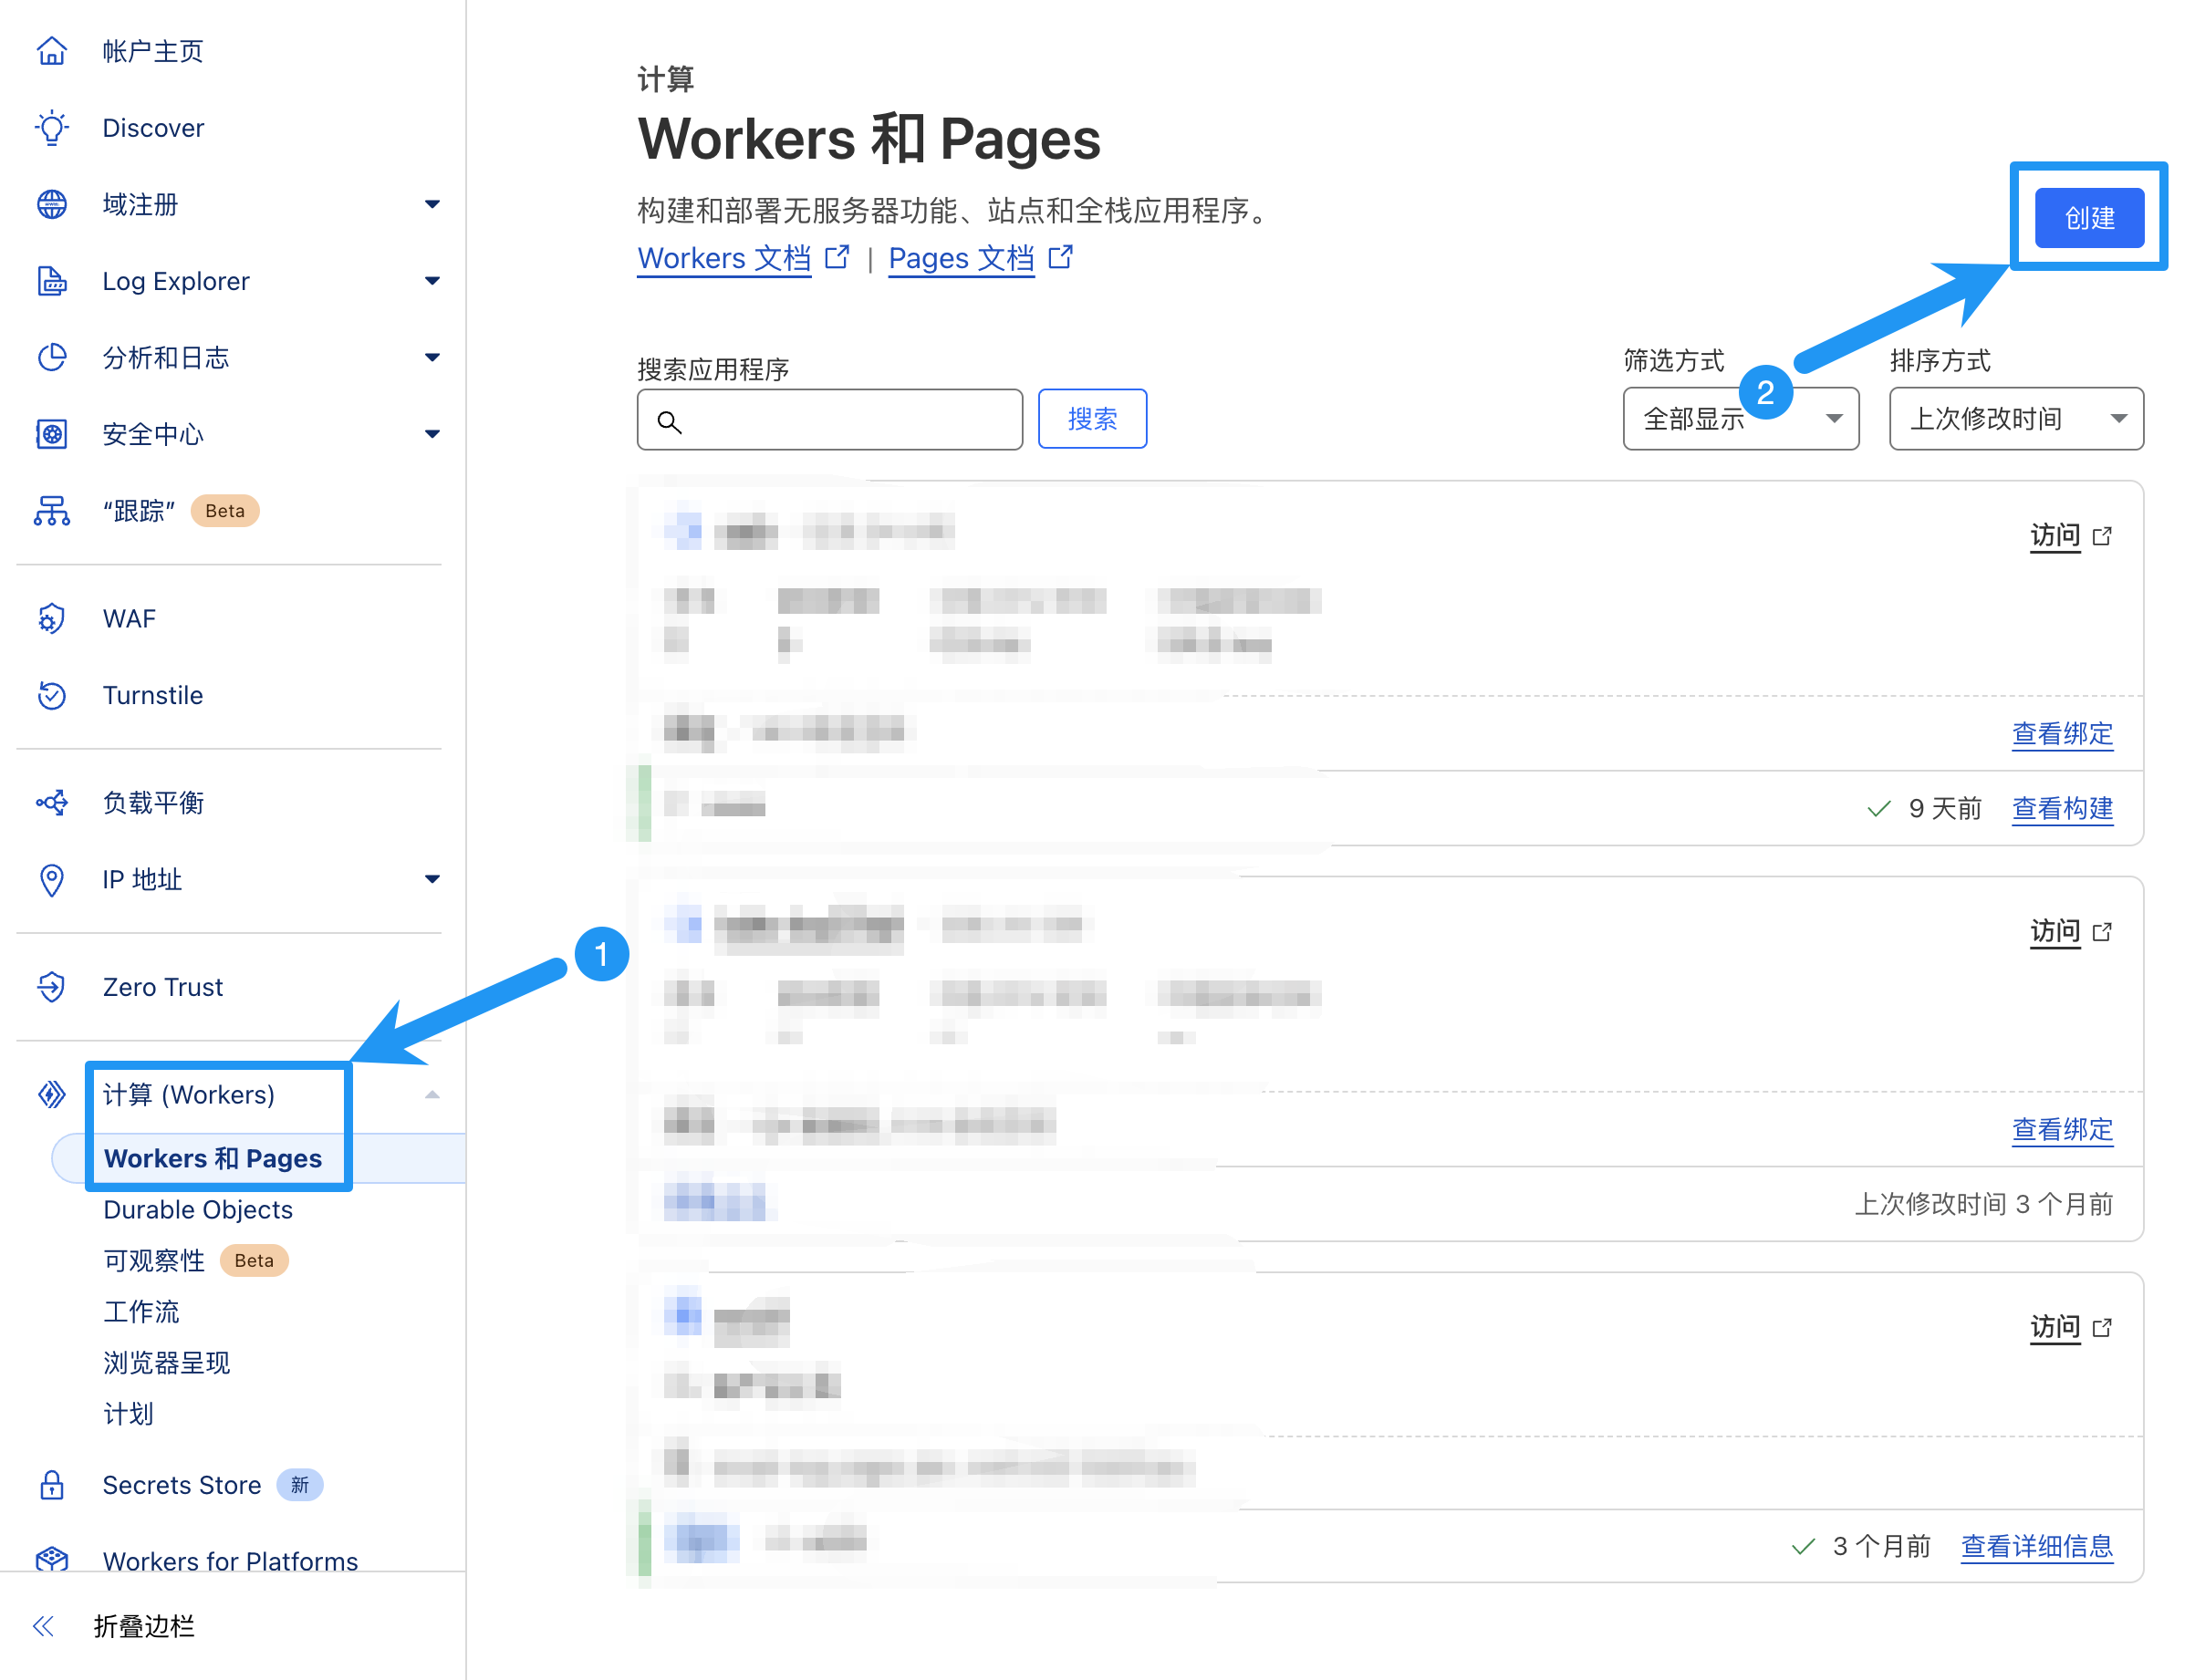Click 查看详细信息 next to 3 个月前
This screenshot has height=1680, width=2195.
tap(2036, 1546)
